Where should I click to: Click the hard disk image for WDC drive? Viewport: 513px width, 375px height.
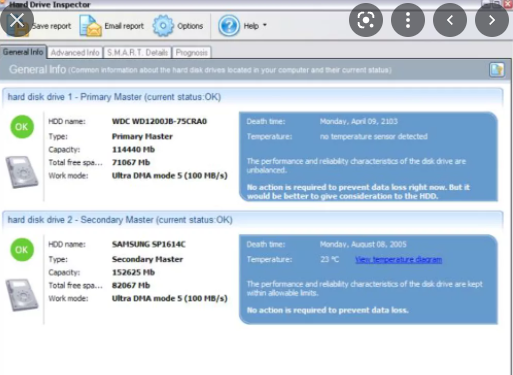coord(22,172)
